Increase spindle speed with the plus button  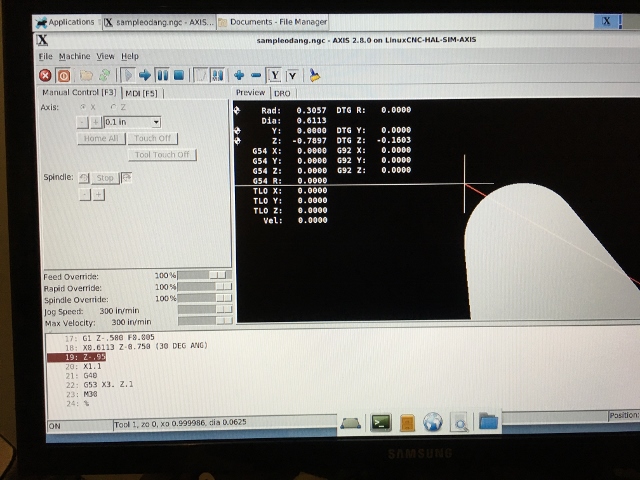click(x=98, y=195)
